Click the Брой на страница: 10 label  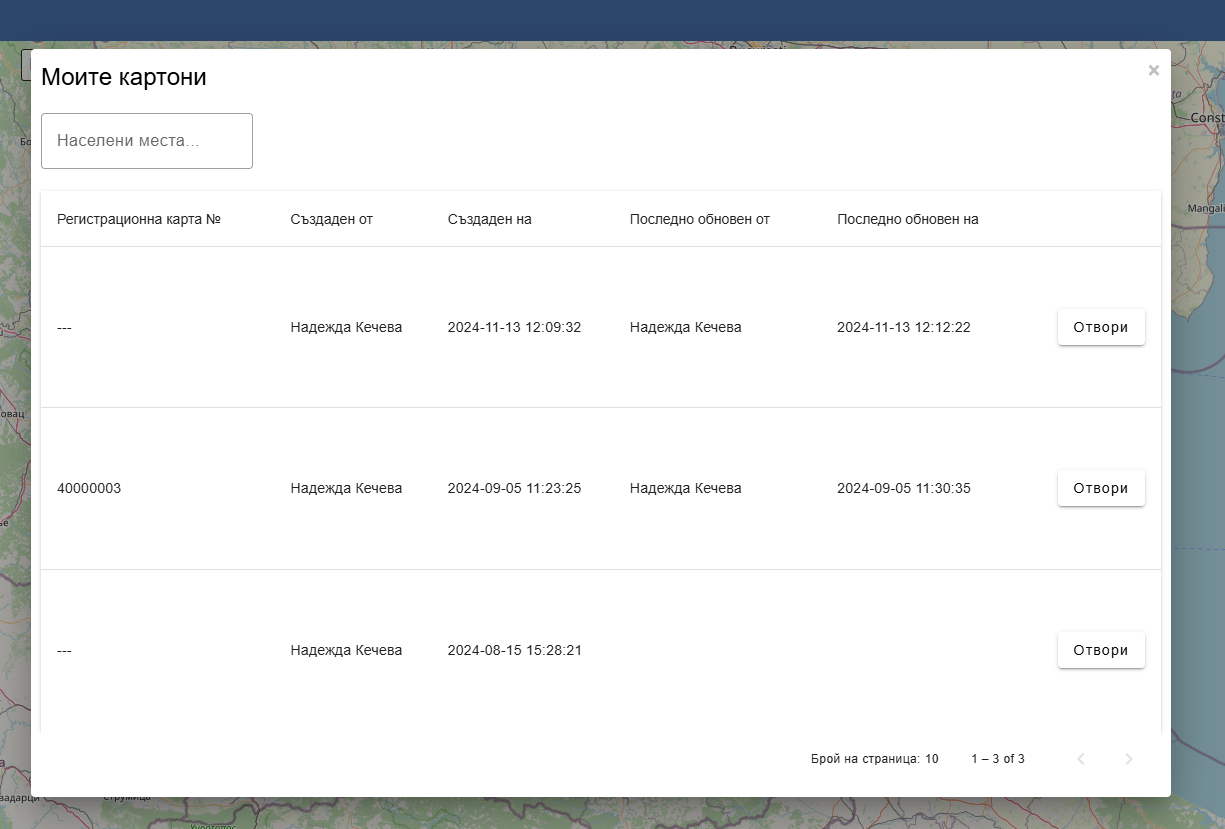pyautogui.click(x=875, y=759)
